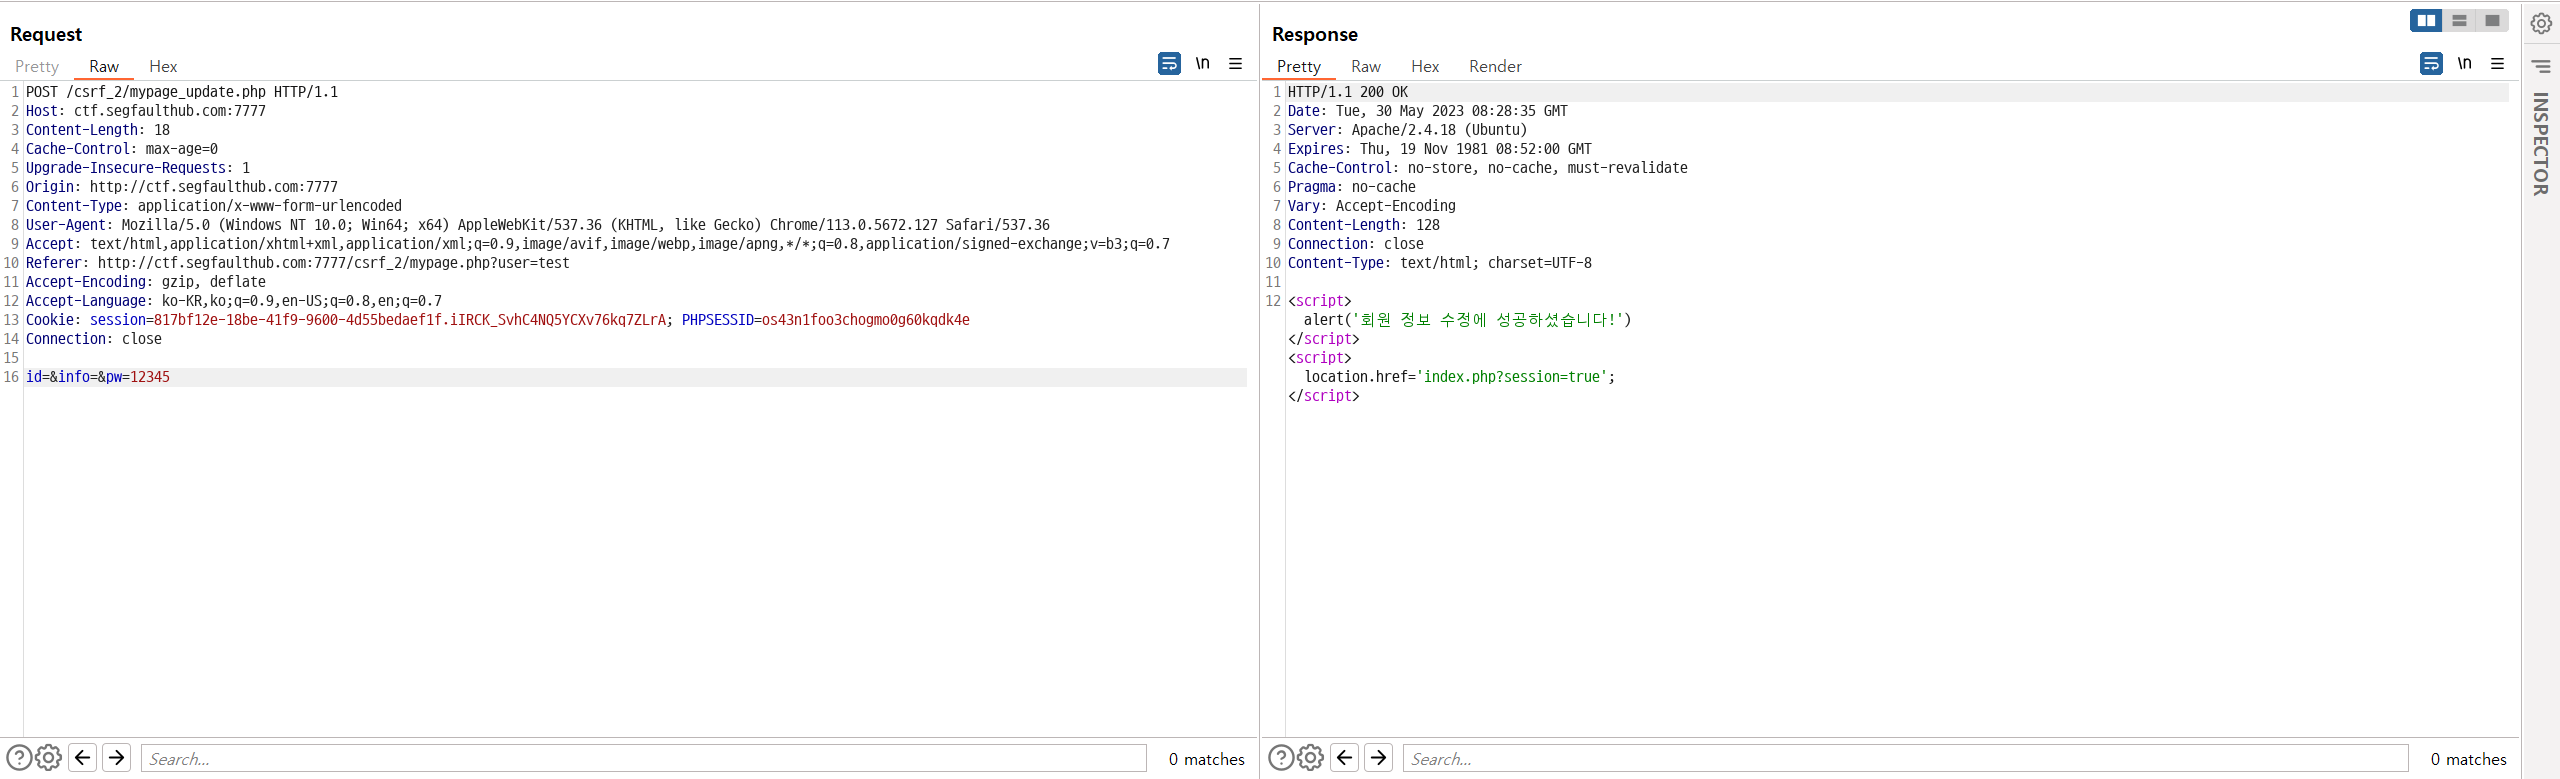
Task: Click the POST /csrf_2/mypage_update.php request line
Action: [182, 92]
